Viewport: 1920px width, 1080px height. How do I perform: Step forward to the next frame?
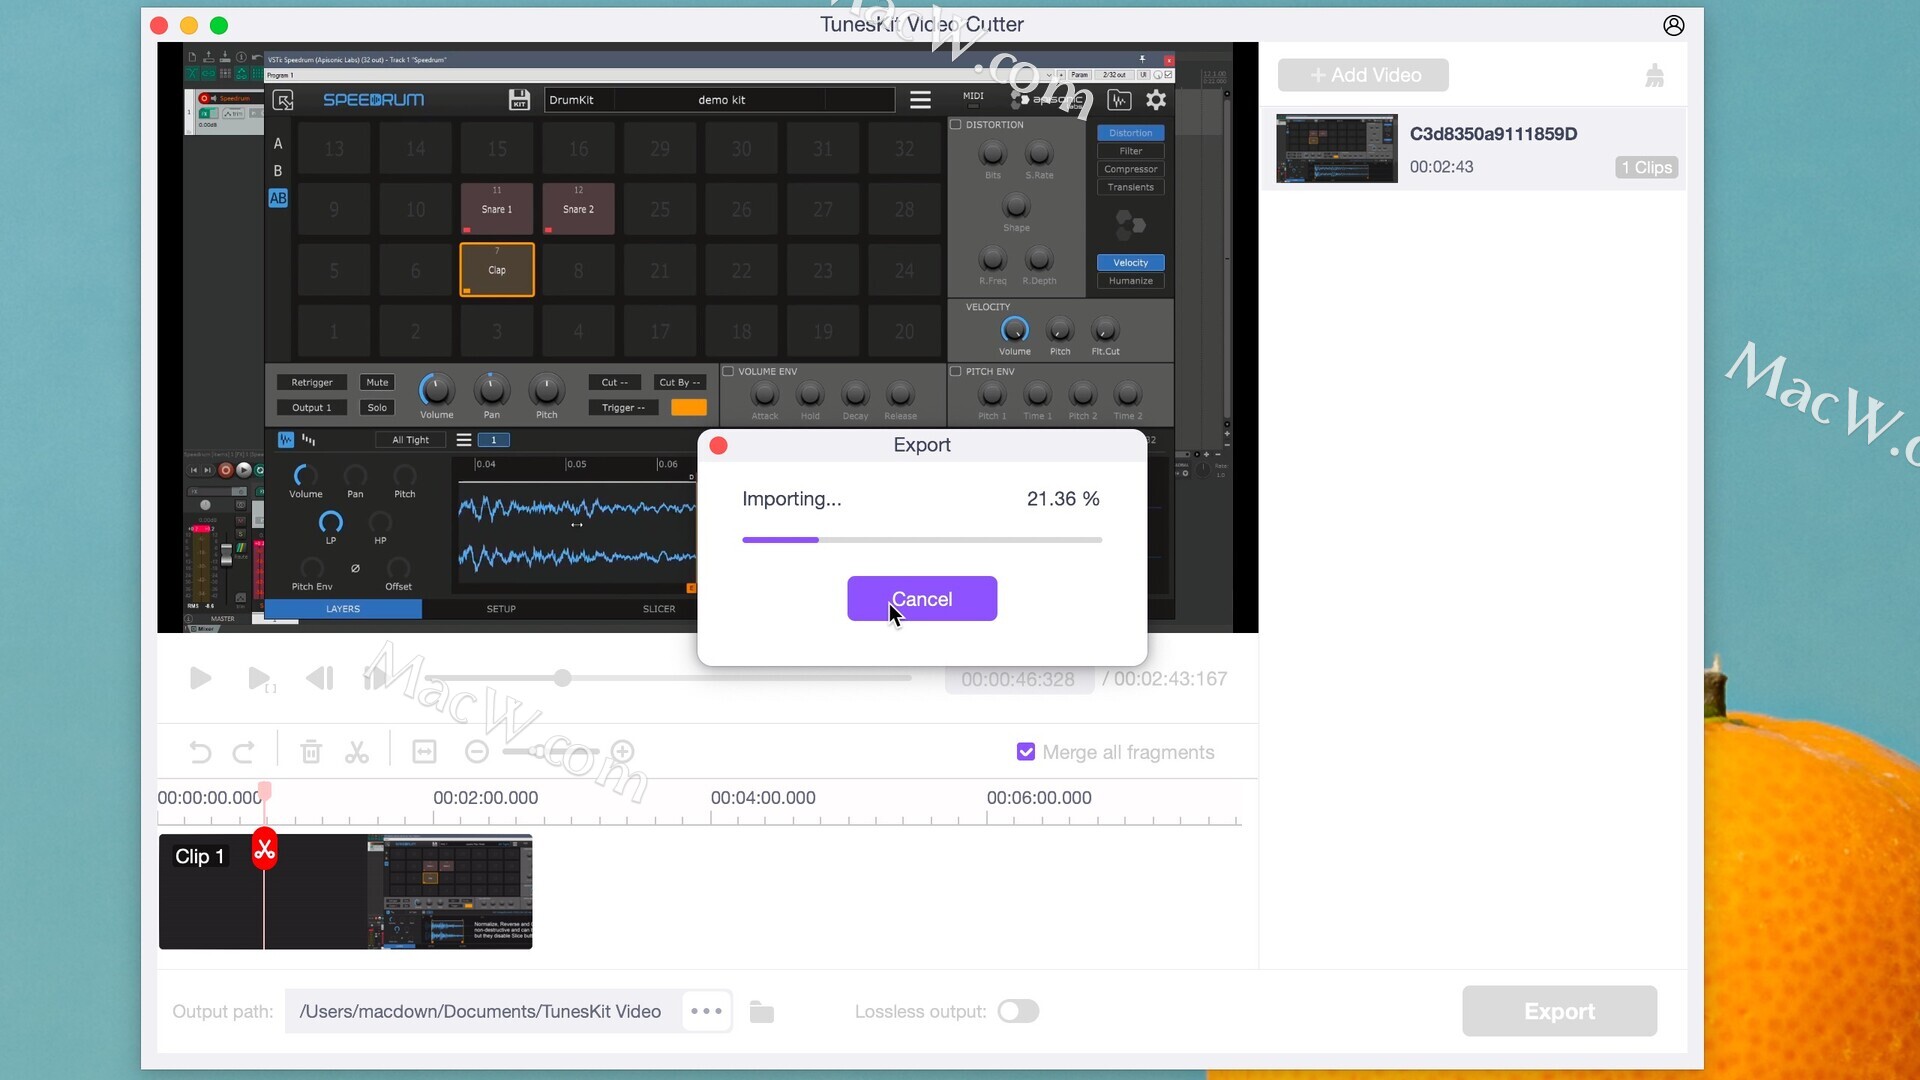376,678
